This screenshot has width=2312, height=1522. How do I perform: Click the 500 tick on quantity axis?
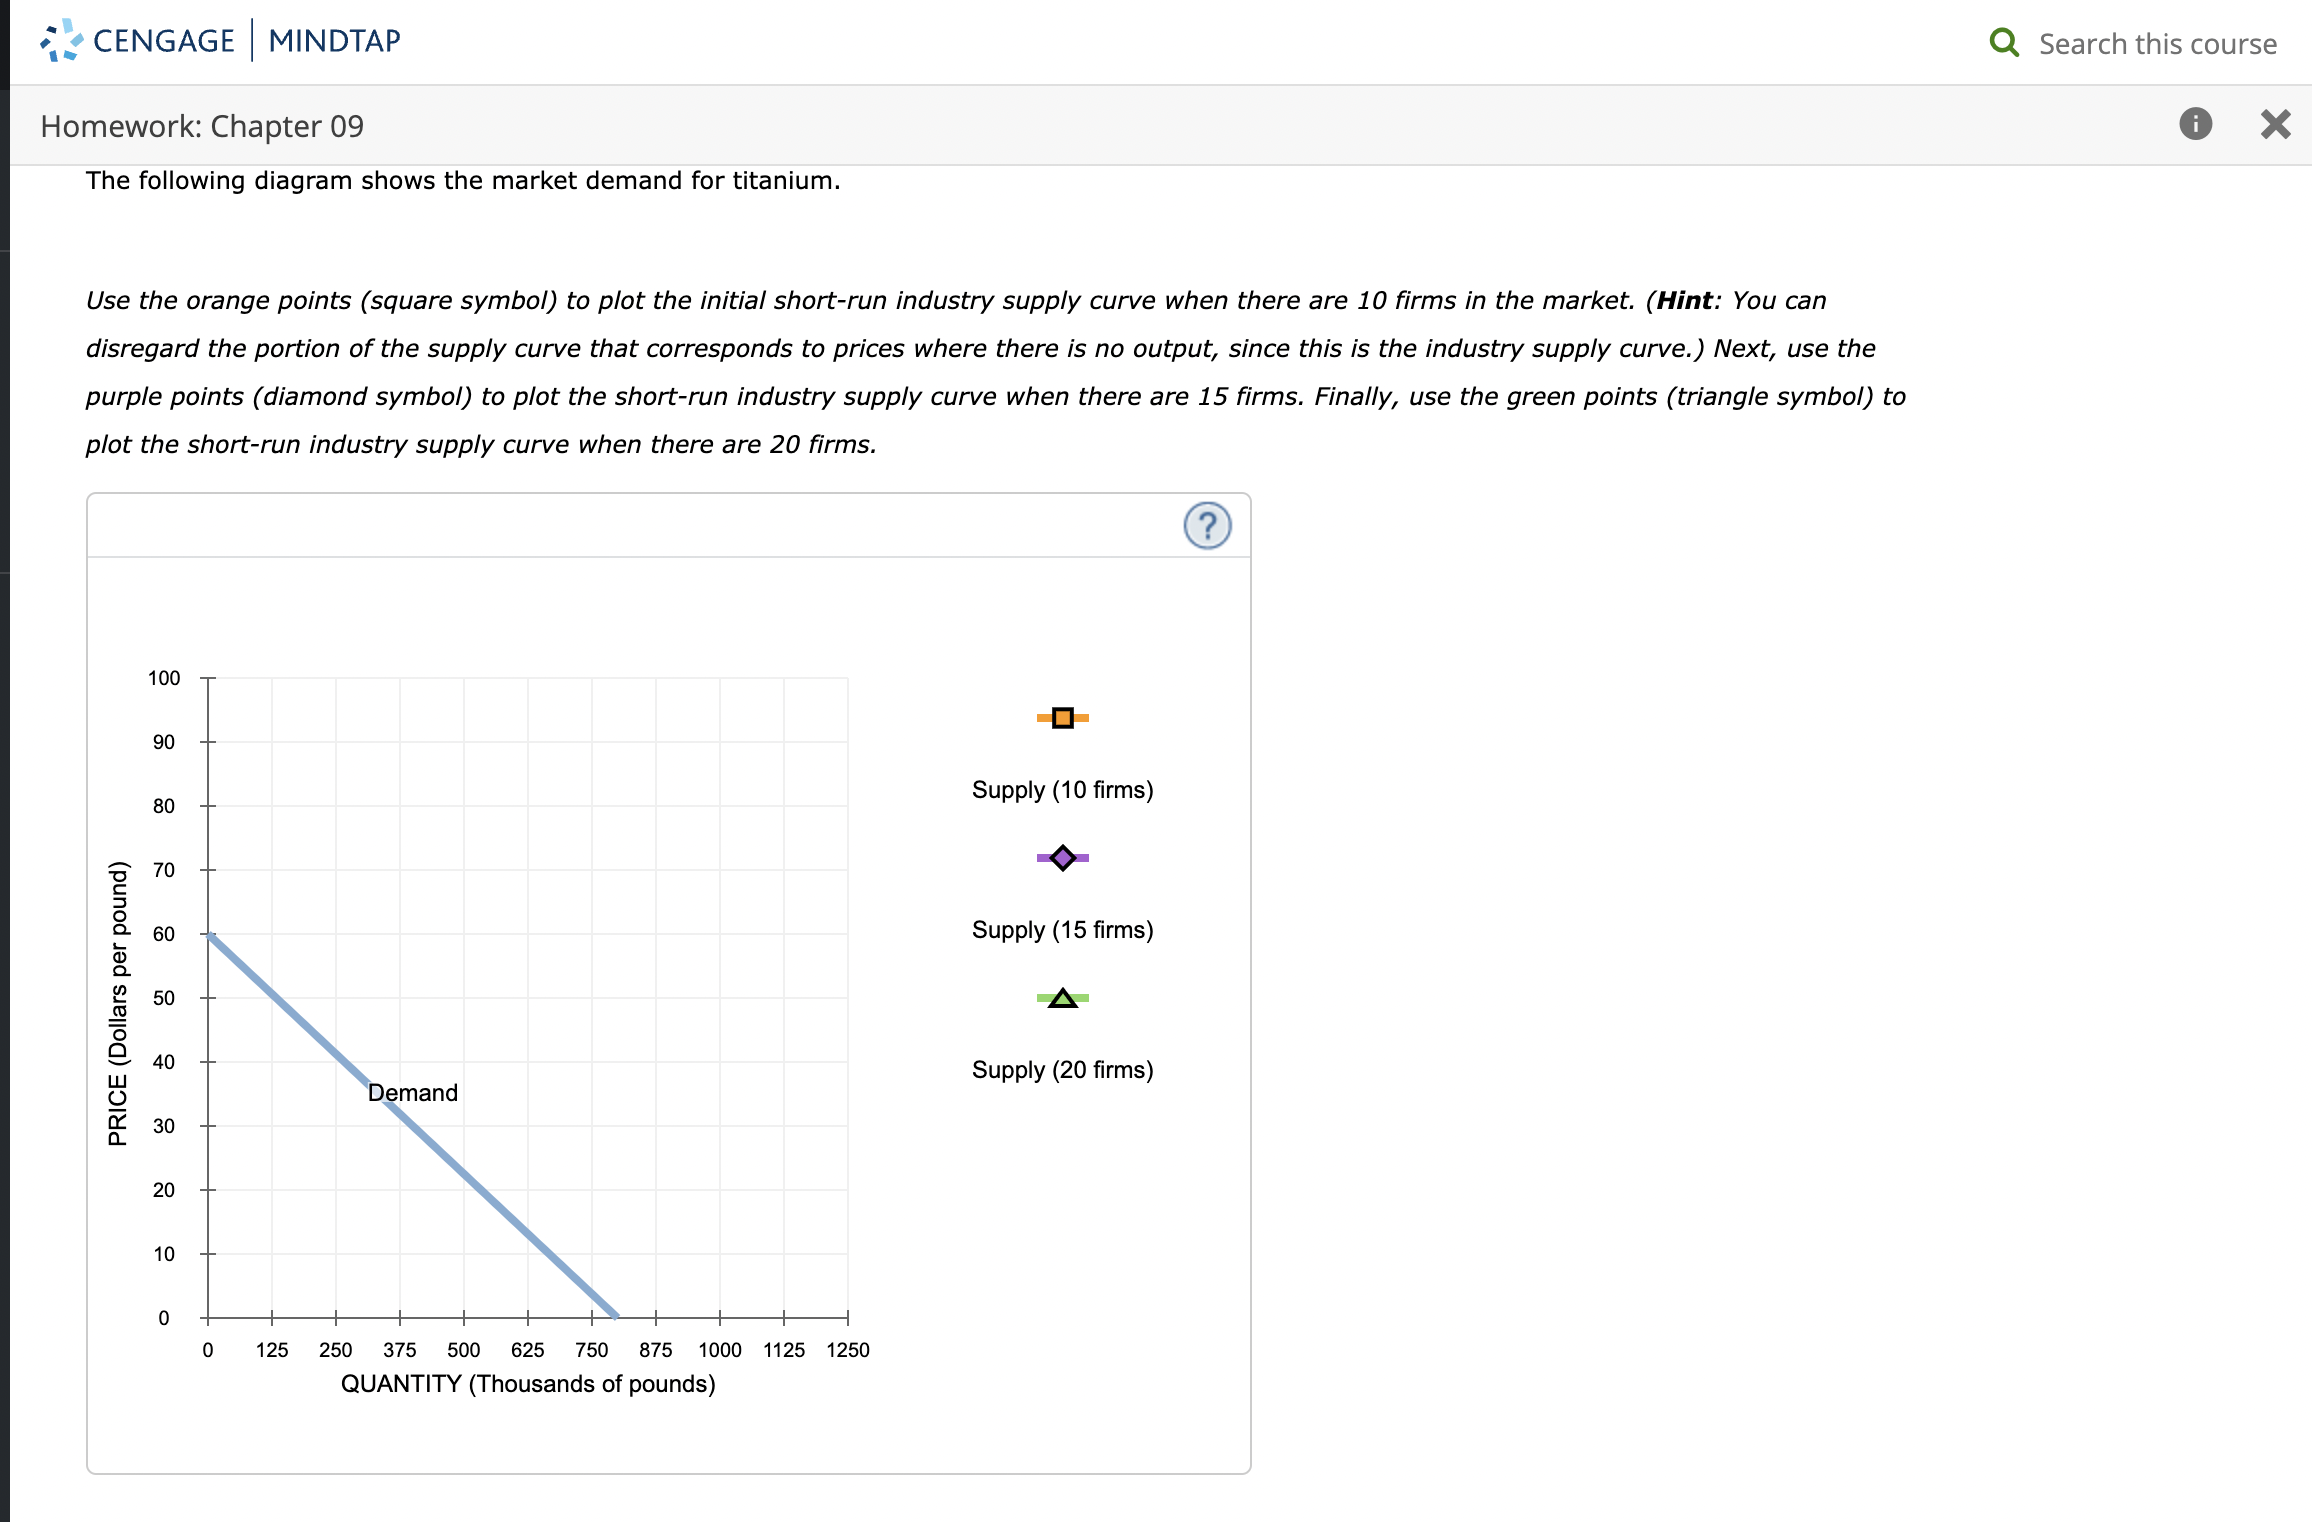(464, 1350)
